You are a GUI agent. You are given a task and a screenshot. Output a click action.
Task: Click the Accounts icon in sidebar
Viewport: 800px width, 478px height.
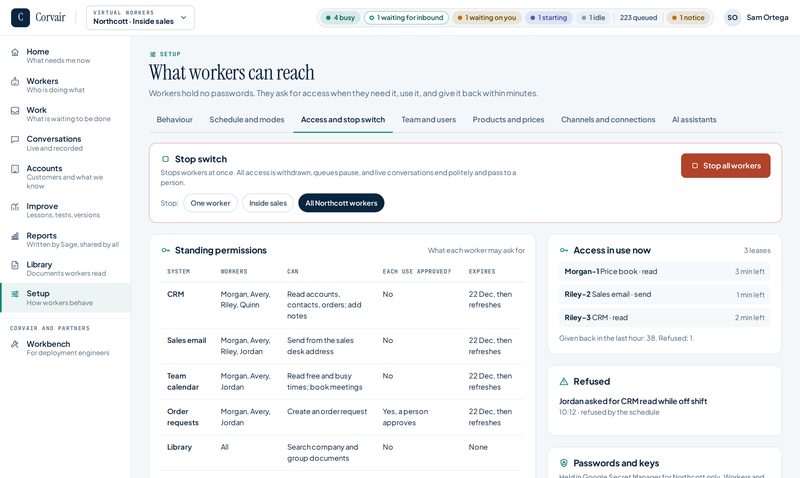(15, 169)
